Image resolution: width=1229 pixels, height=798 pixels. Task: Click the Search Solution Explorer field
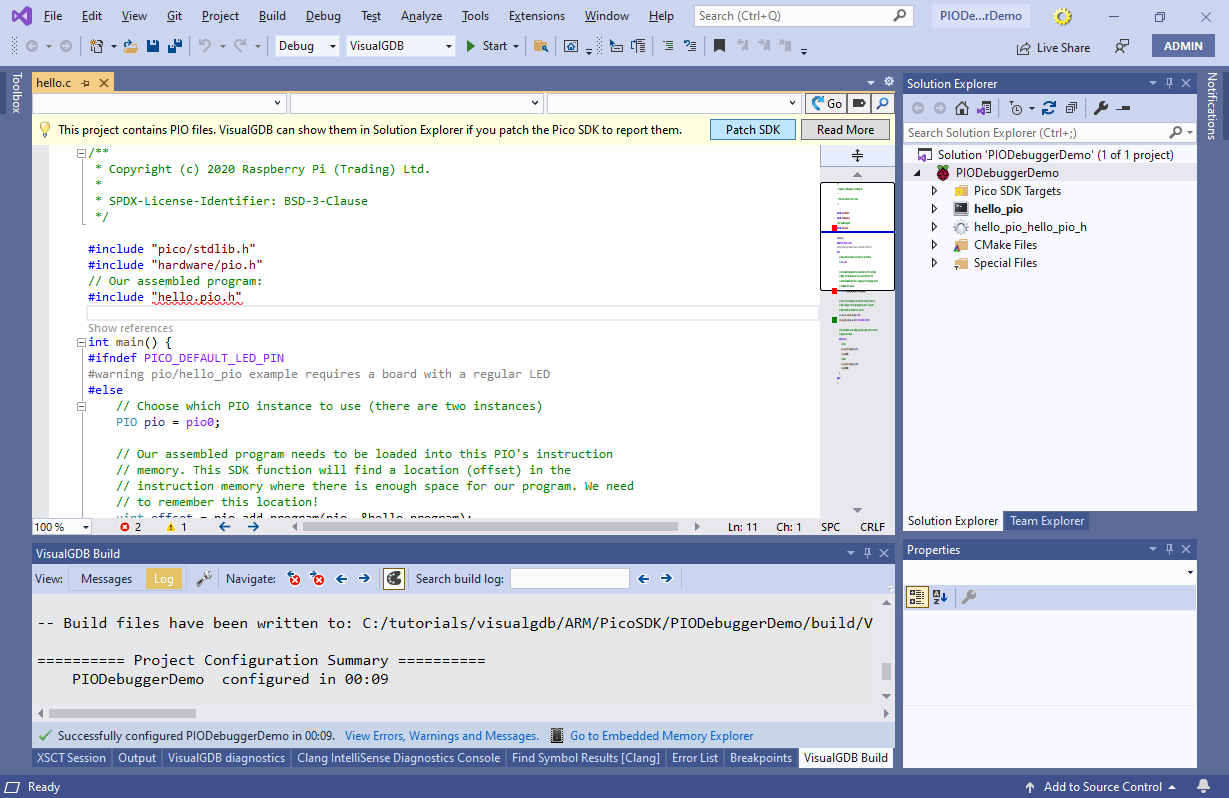coord(1049,132)
